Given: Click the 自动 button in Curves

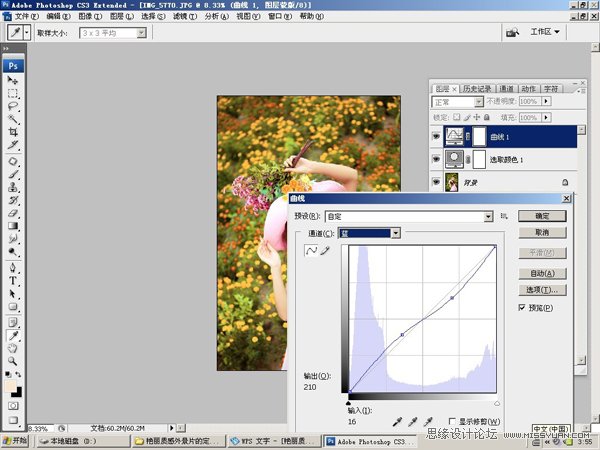Looking at the screenshot, I should click(x=542, y=273).
